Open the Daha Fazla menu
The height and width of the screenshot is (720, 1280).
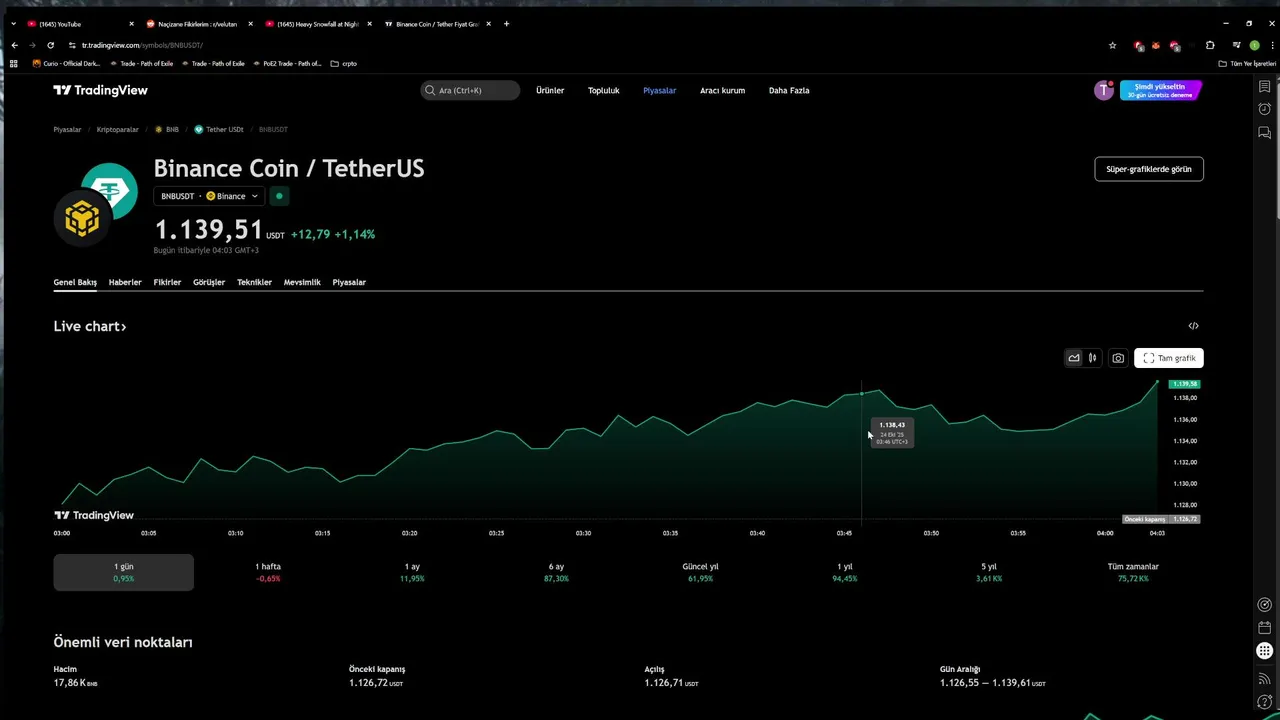[789, 90]
